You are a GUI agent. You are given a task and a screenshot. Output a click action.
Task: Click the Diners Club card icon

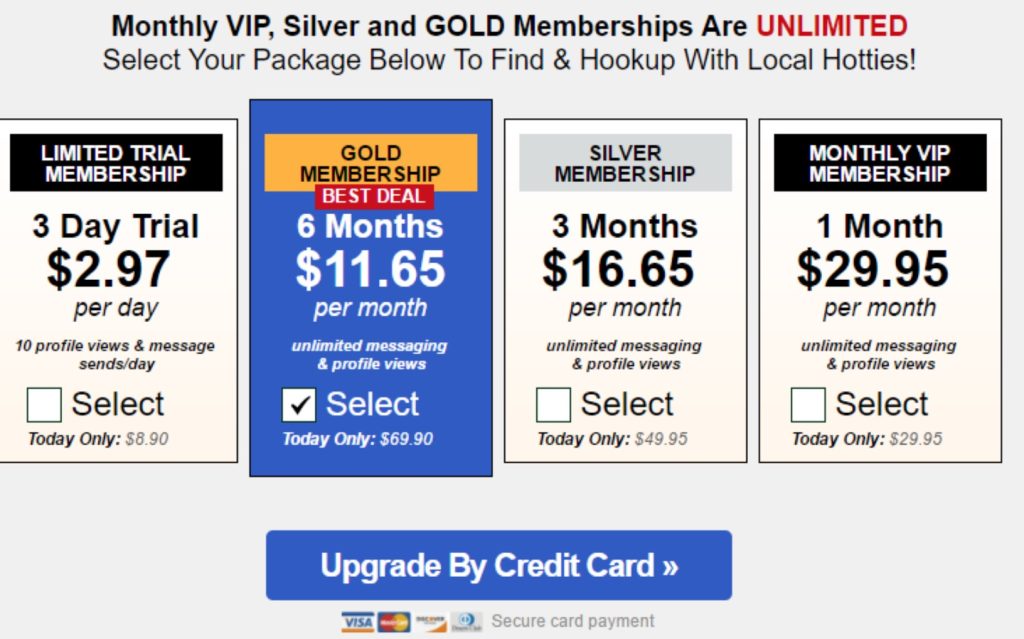[x=467, y=621]
